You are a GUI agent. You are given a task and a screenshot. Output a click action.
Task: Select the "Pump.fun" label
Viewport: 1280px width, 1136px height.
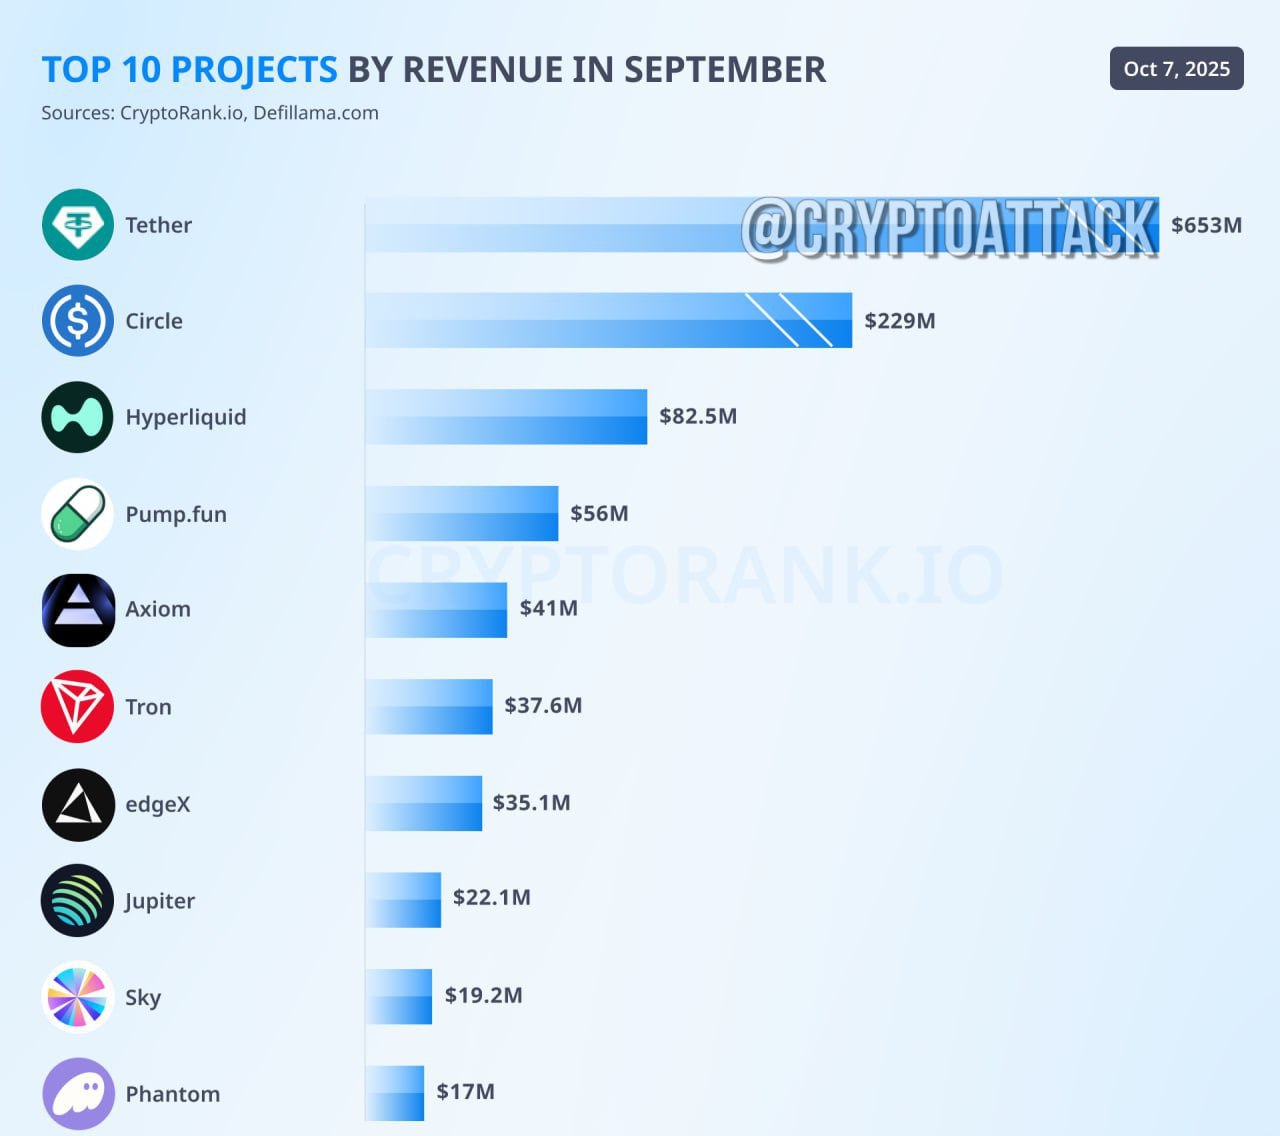coord(176,515)
